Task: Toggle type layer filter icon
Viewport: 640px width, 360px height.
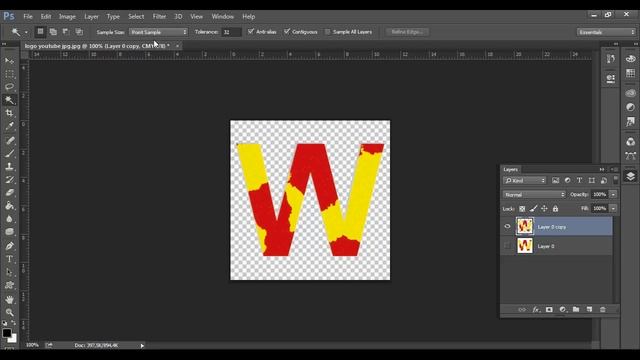Action: point(579,180)
